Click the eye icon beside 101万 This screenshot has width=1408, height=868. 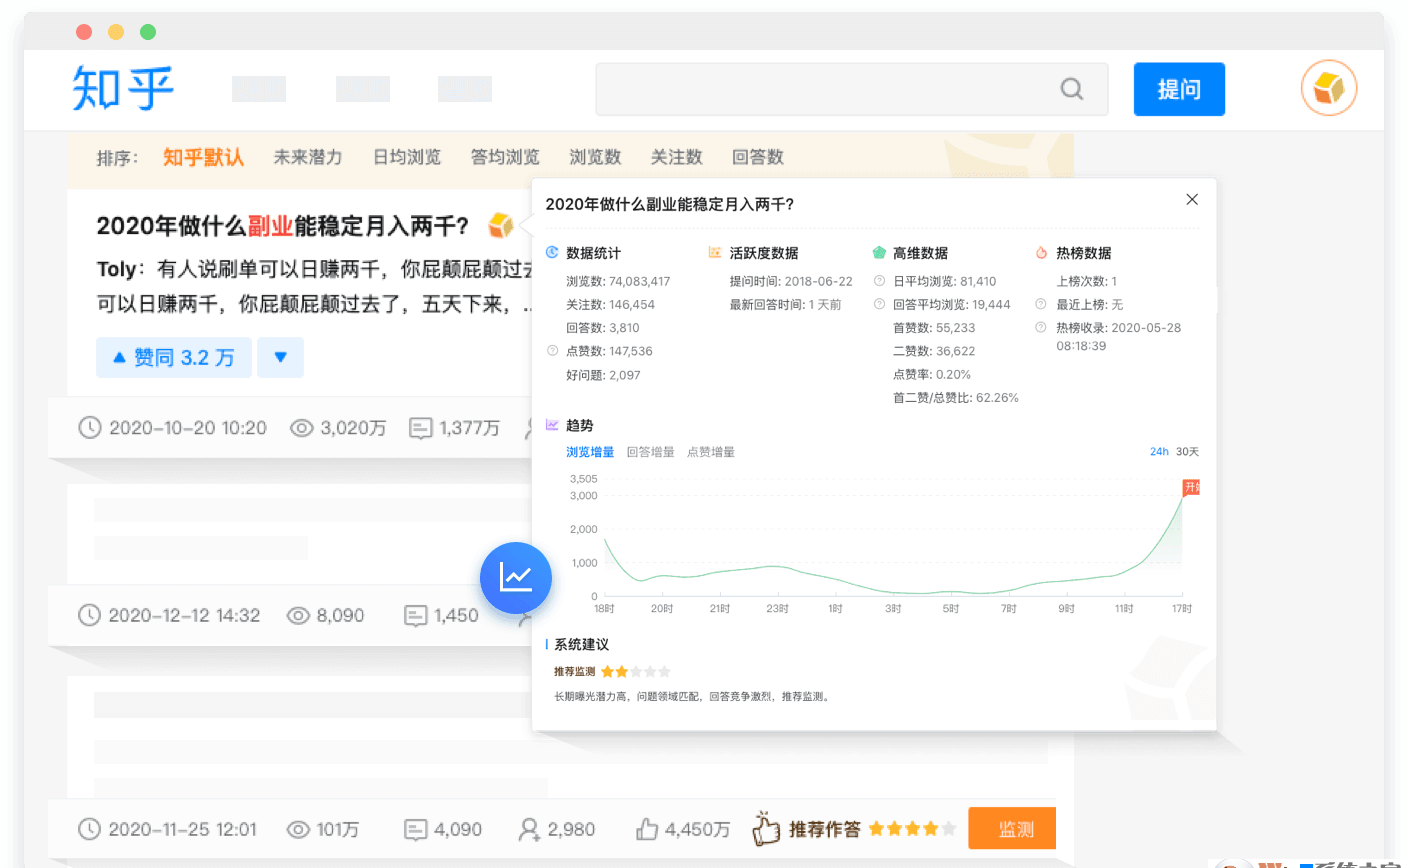pyautogui.click(x=298, y=829)
